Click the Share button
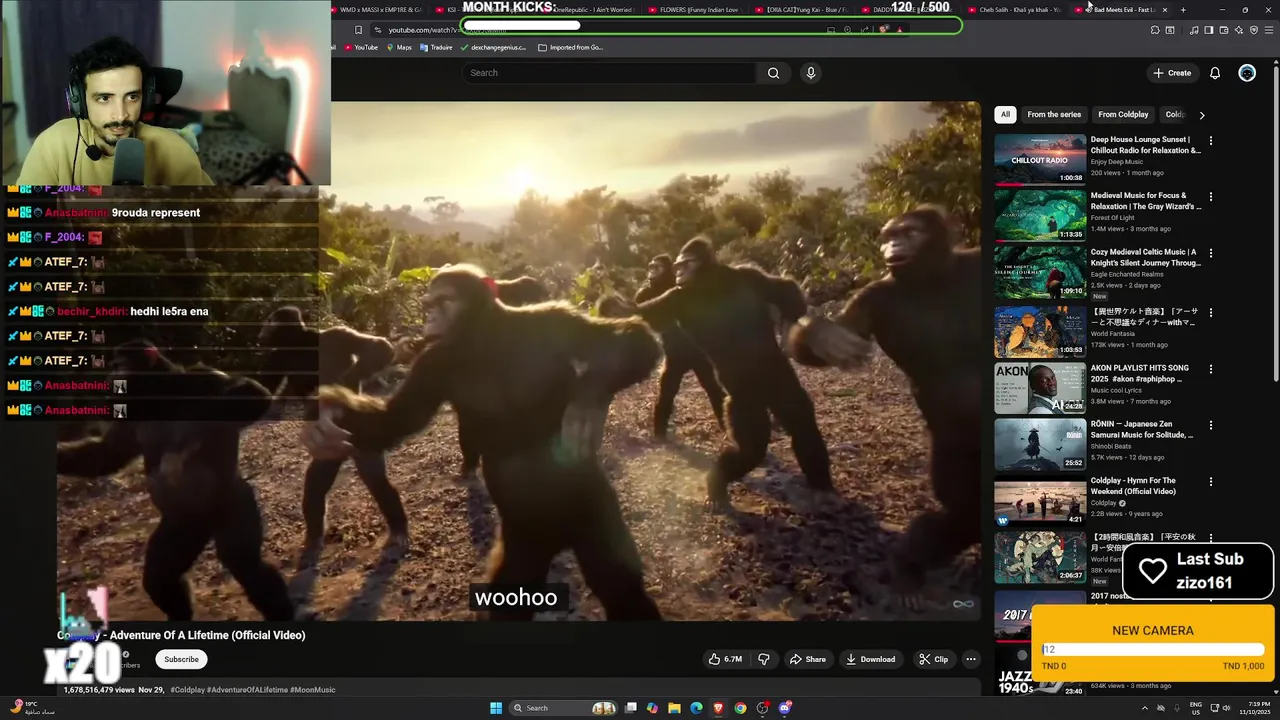The width and height of the screenshot is (1280, 720). [x=808, y=659]
